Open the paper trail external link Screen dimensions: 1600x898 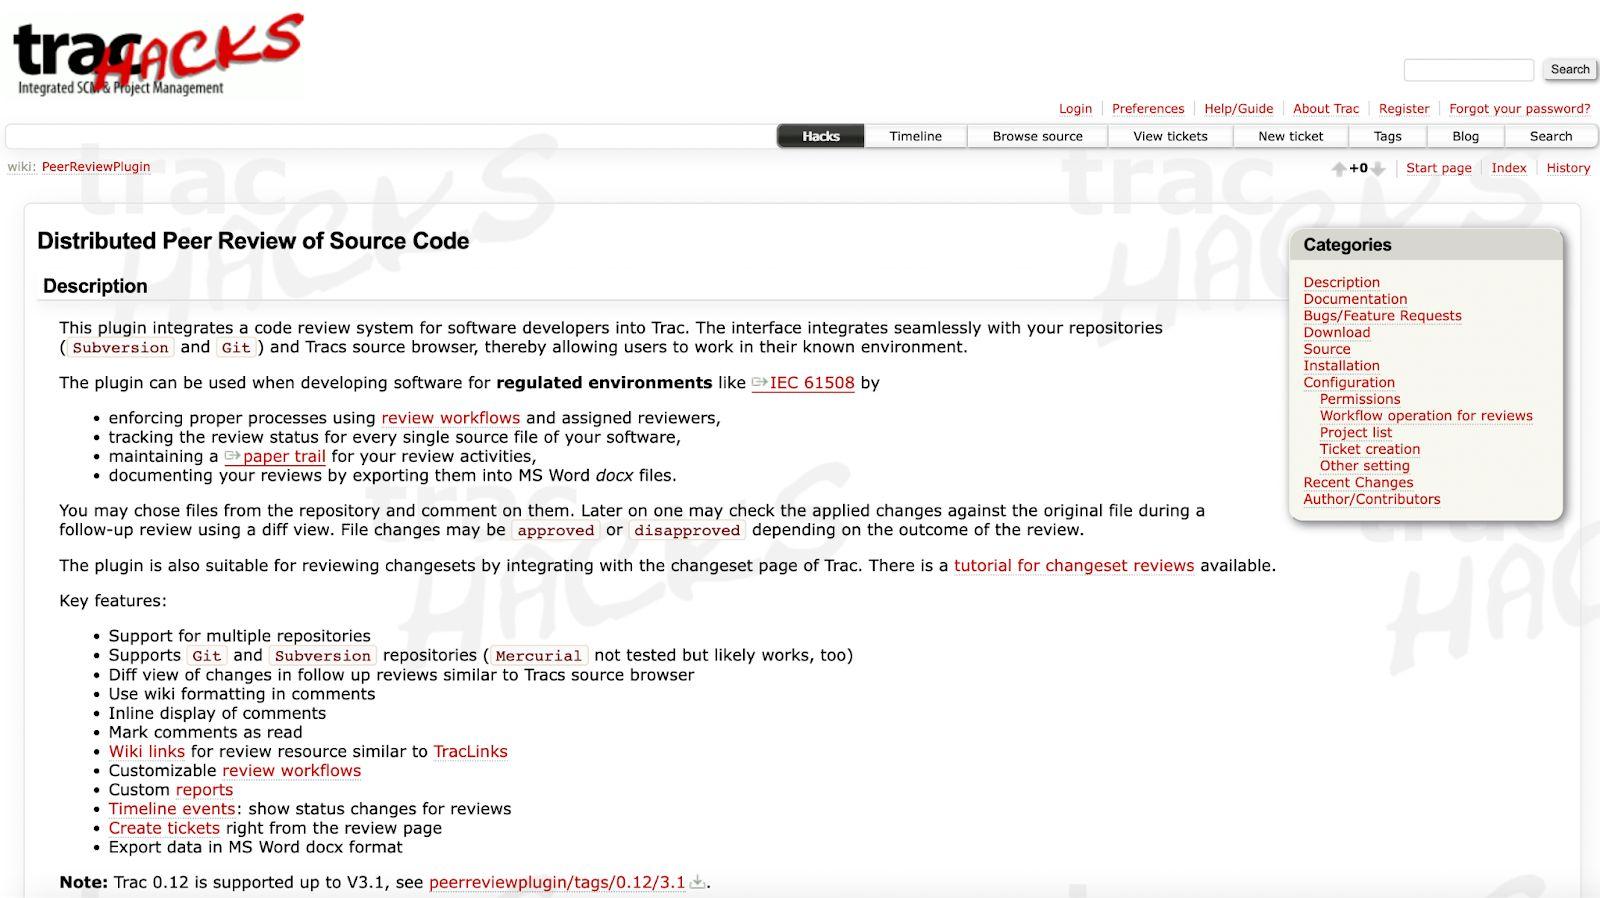point(275,456)
